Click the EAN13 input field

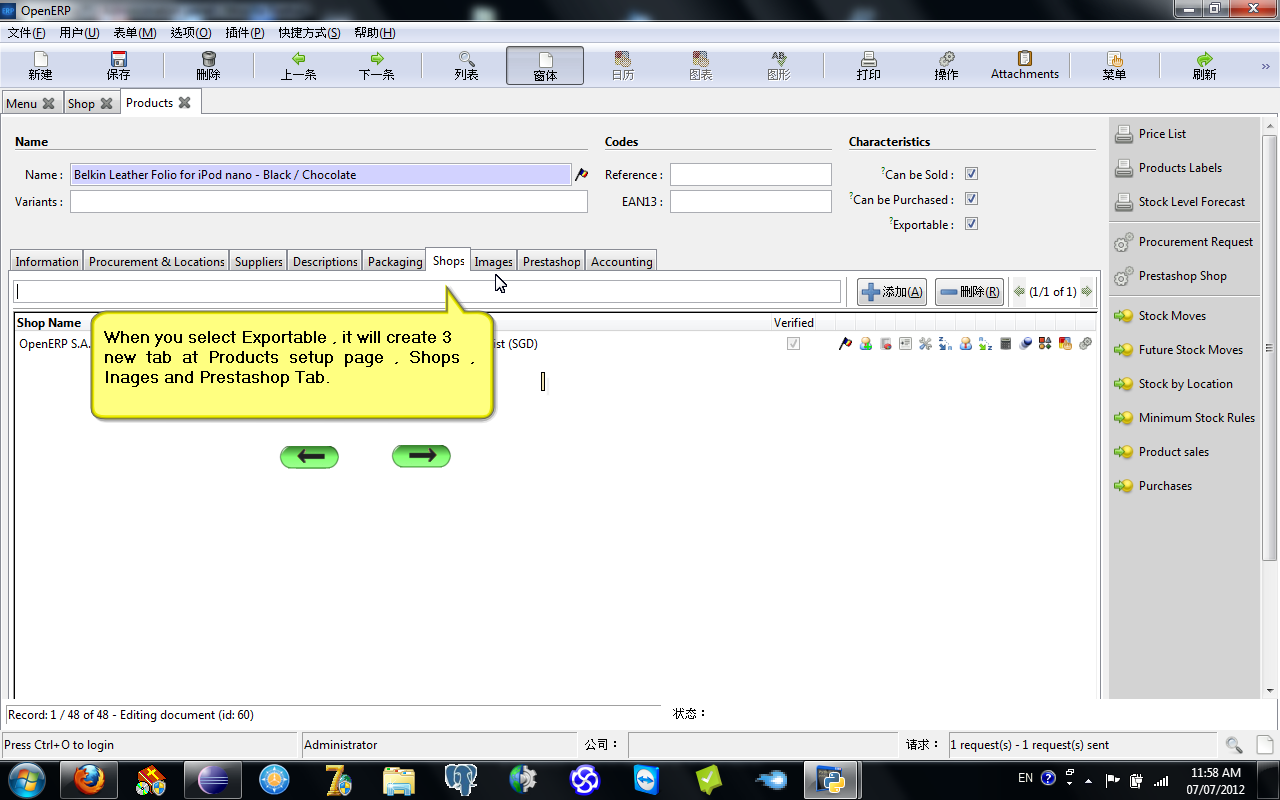tap(750, 202)
